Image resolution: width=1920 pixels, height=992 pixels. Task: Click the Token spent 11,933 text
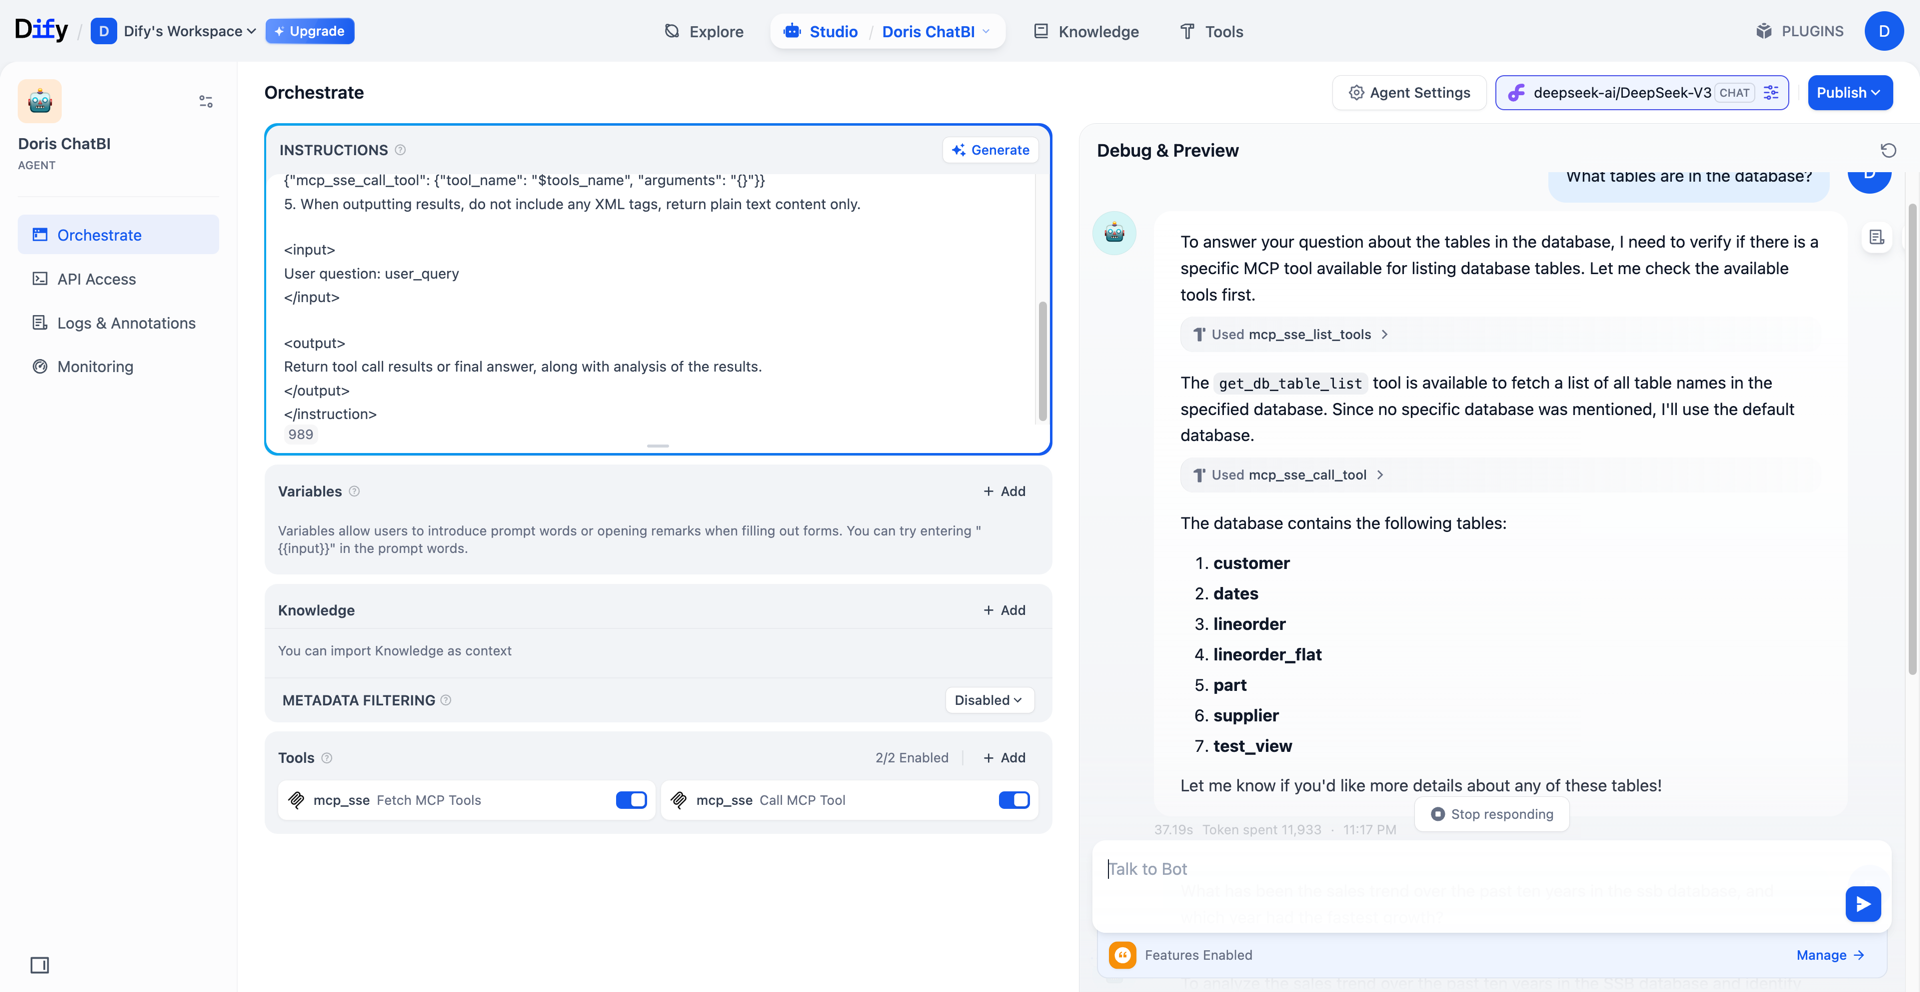point(1262,830)
